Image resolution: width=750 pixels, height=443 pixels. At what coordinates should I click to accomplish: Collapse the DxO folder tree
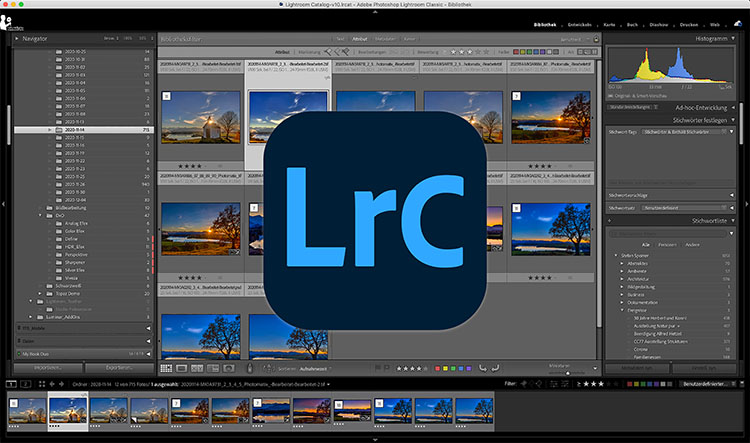tap(40, 216)
